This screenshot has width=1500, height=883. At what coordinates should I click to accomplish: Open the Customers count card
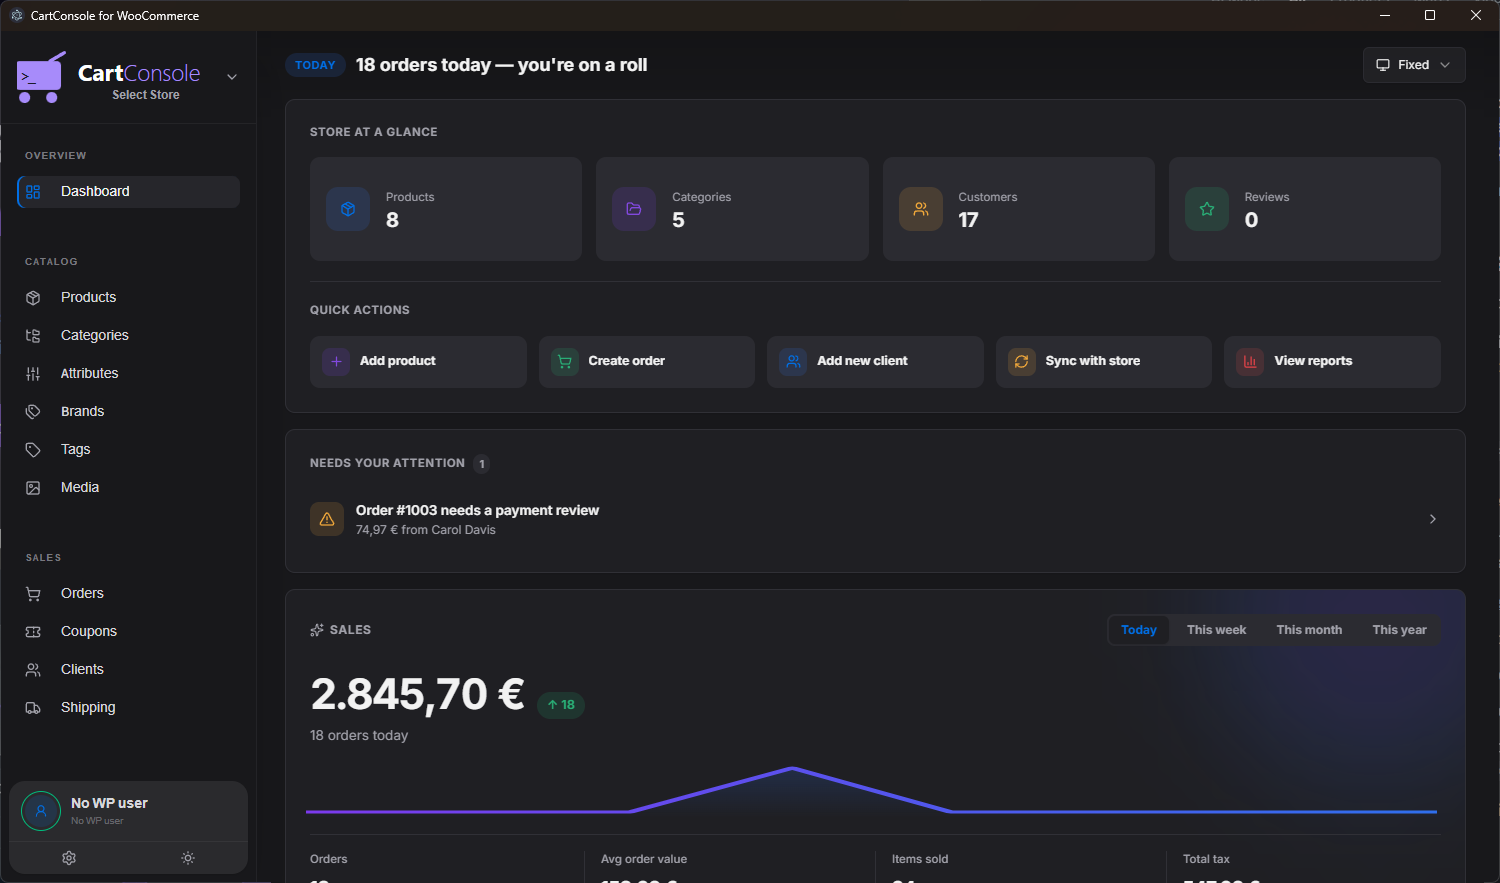click(1019, 209)
